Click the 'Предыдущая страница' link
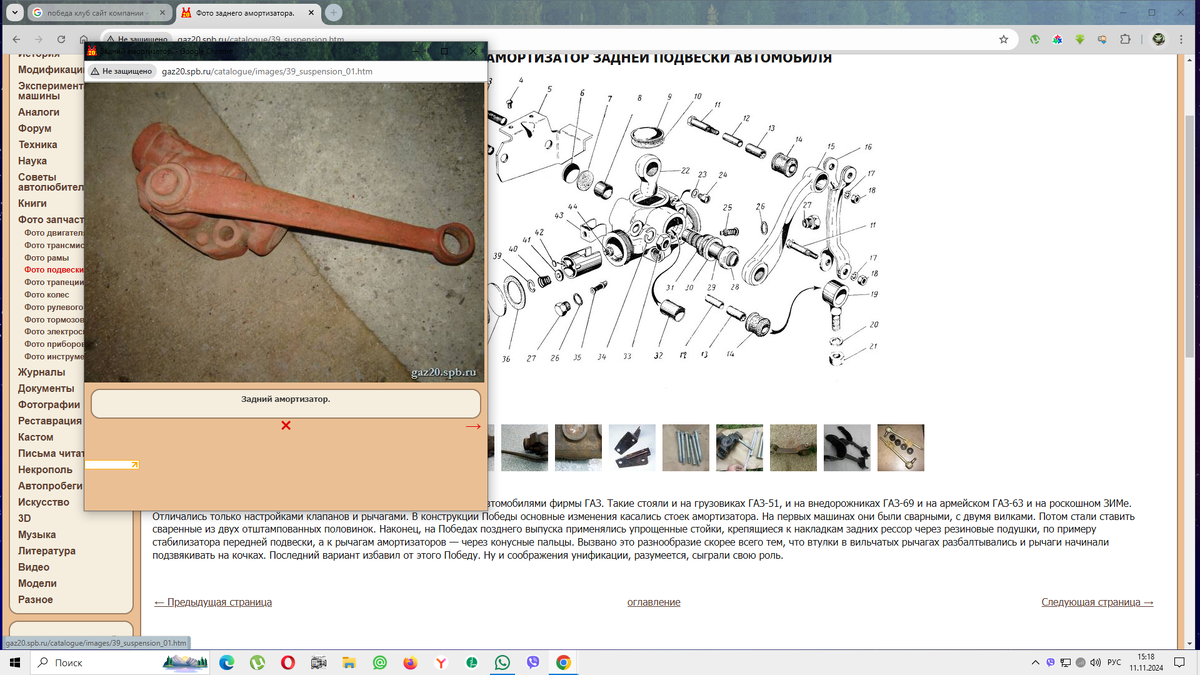This screenshot has width=1200, height=675. point(212,602)
